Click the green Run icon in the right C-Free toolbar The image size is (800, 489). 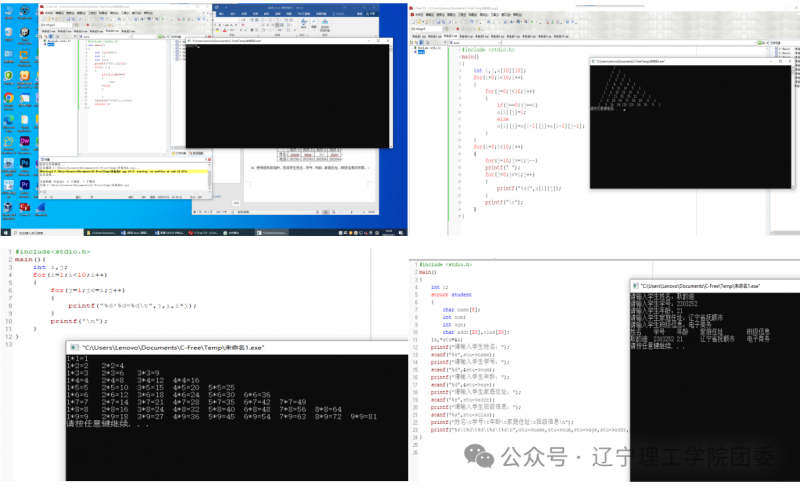532,22
